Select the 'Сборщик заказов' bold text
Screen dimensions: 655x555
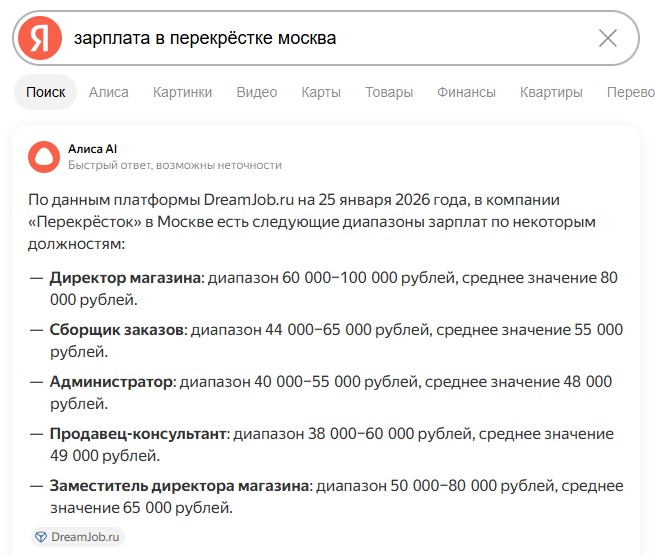117,330
